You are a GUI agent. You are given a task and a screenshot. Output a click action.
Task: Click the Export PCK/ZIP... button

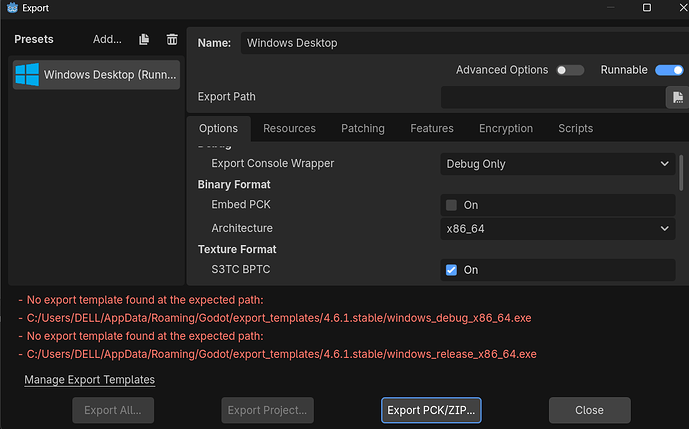coord(431,411)
